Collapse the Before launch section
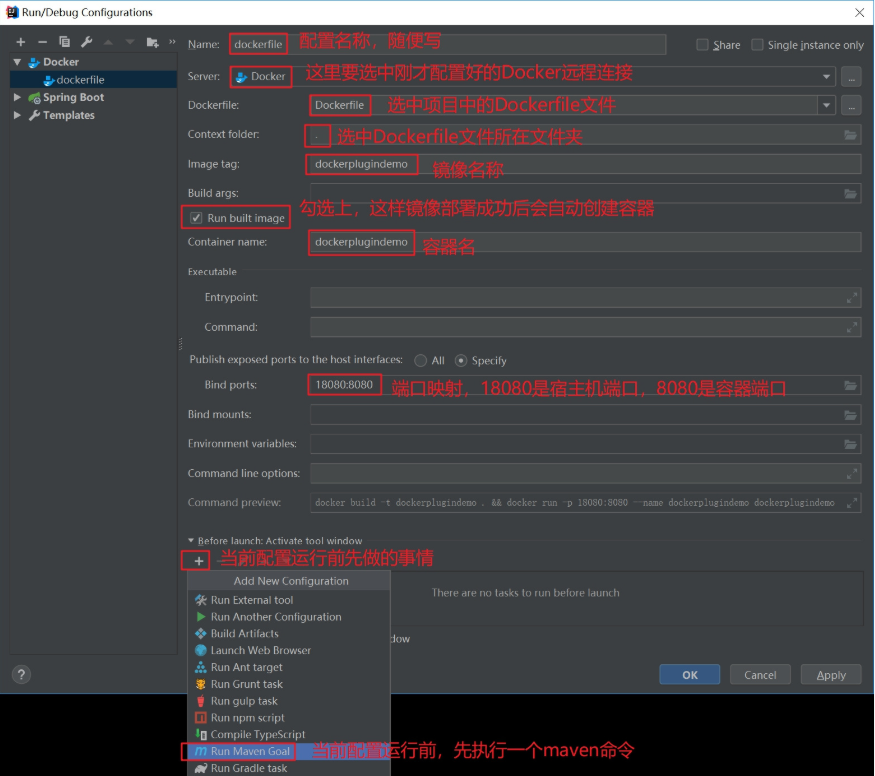The width and height of the screenshot is (875, 776). pyautogui.click(x=191, y=540)
